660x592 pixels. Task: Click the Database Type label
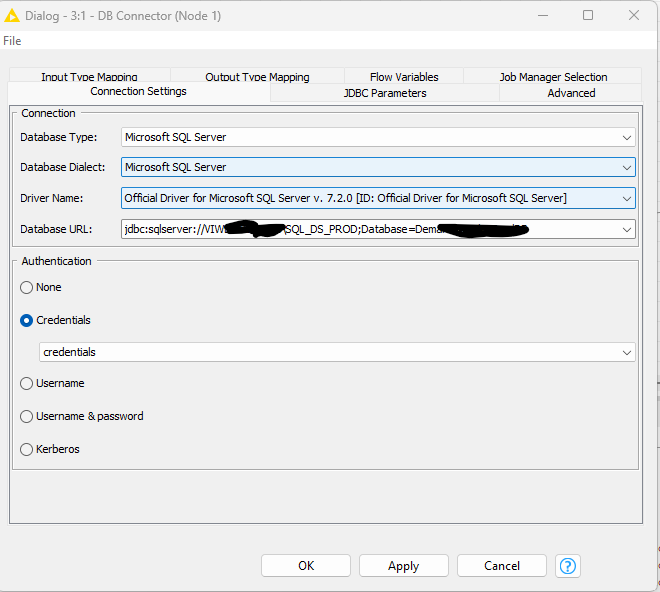click(x=59, y=137)
